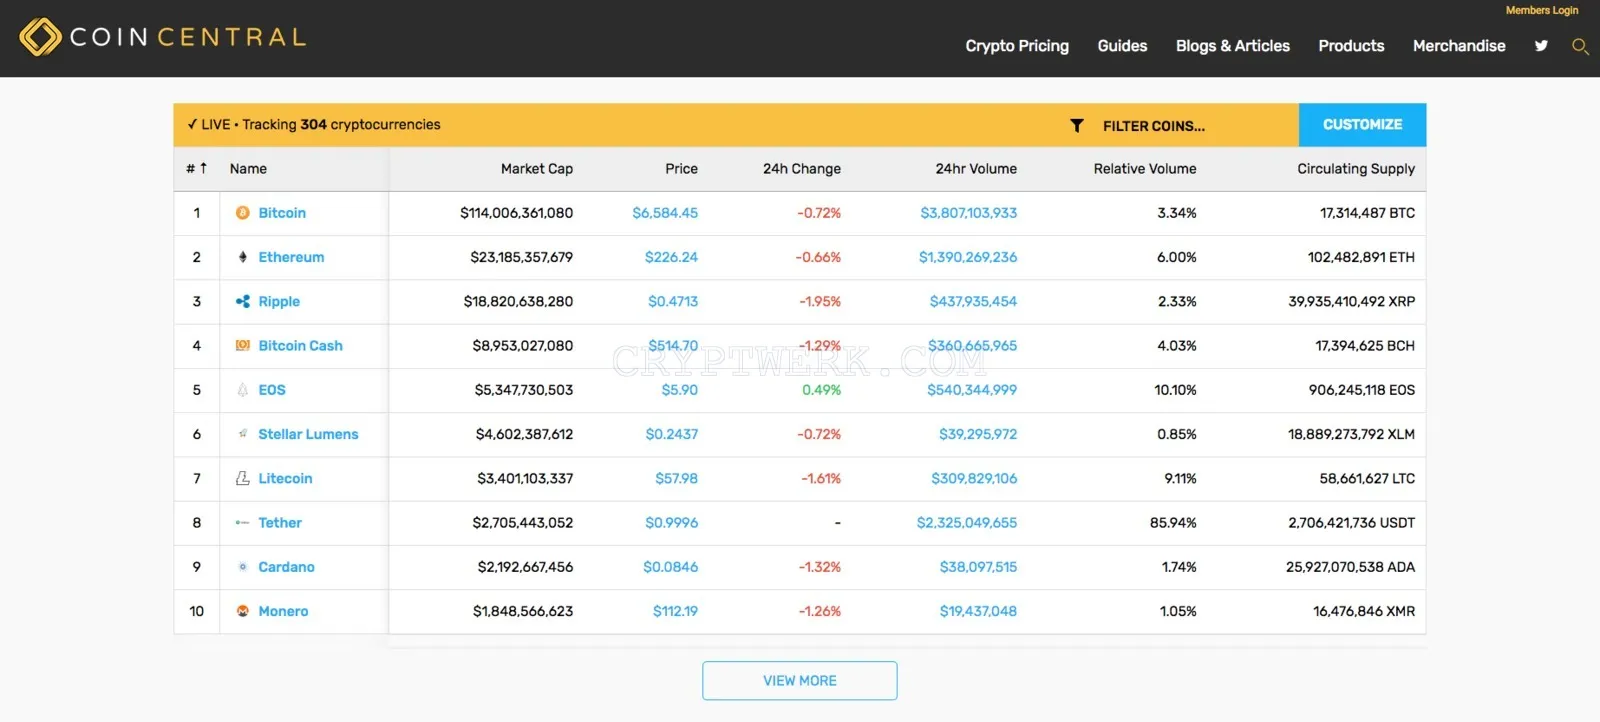Screen dimensions: 1600x722
Task: Sort table by Market Cap header
Action: (x=537, y=169)
